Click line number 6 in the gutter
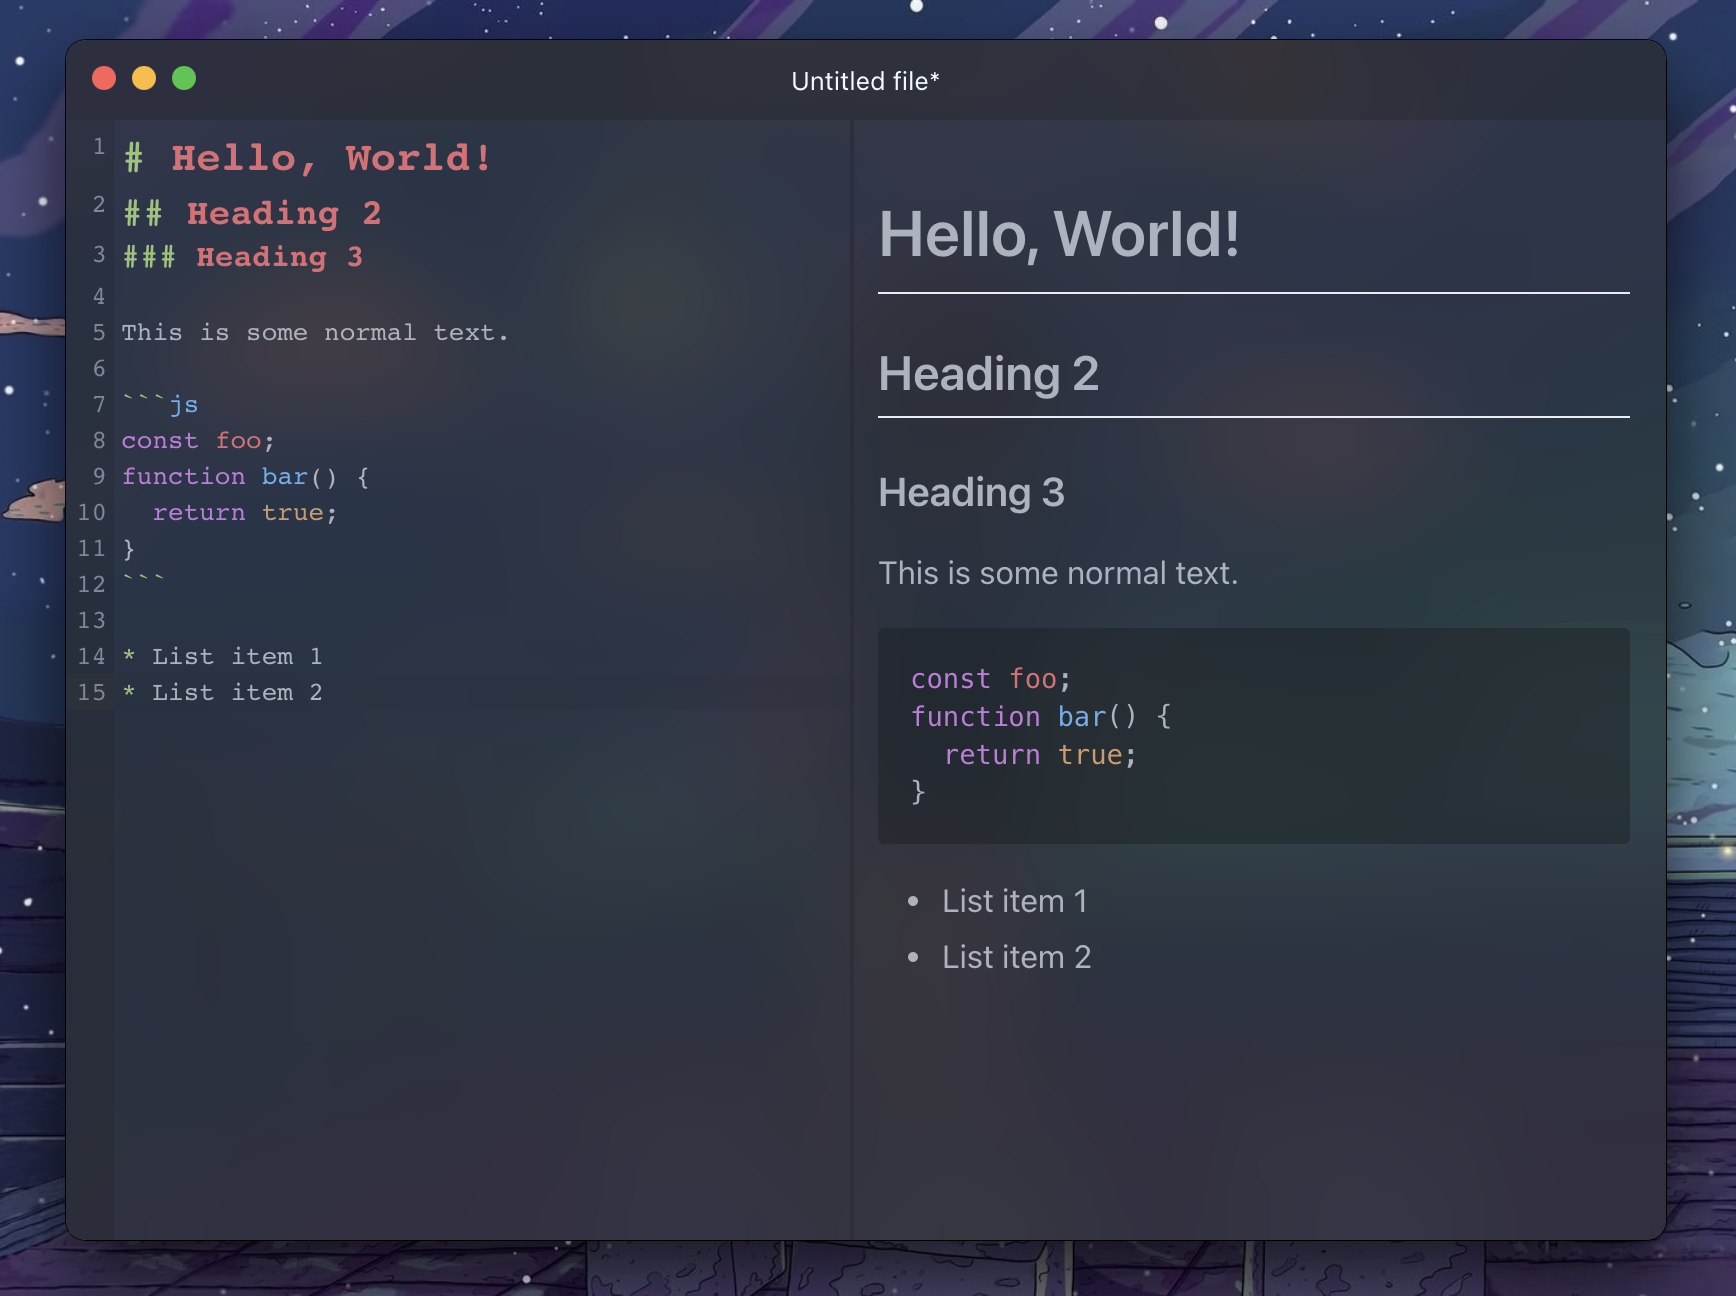 [x=98, y=368]
